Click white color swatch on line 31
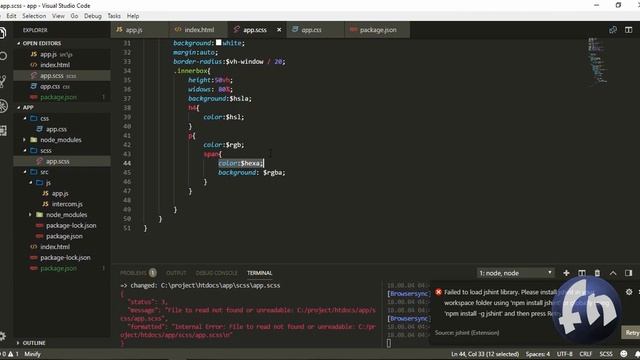The height and width of the screenshot is (360, 640). pyautogui.click(x=218, y=42)
